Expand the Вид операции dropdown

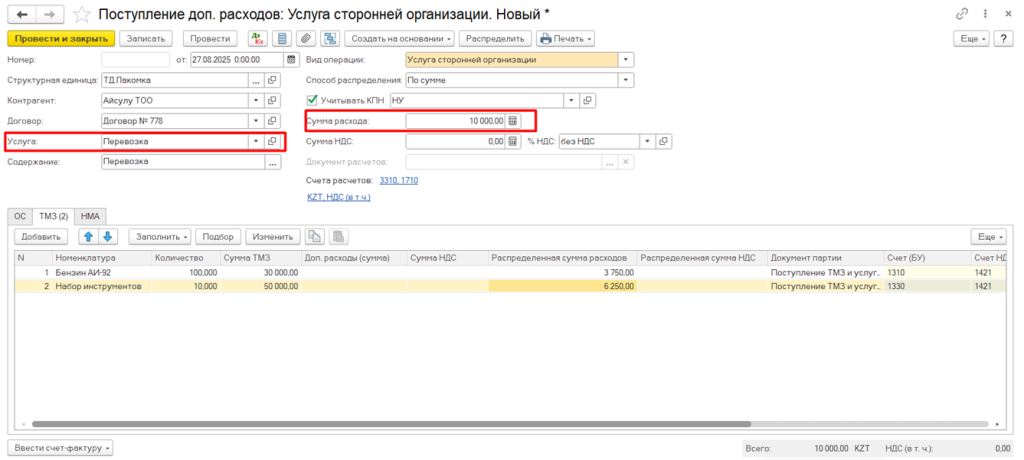coord(626,60)
